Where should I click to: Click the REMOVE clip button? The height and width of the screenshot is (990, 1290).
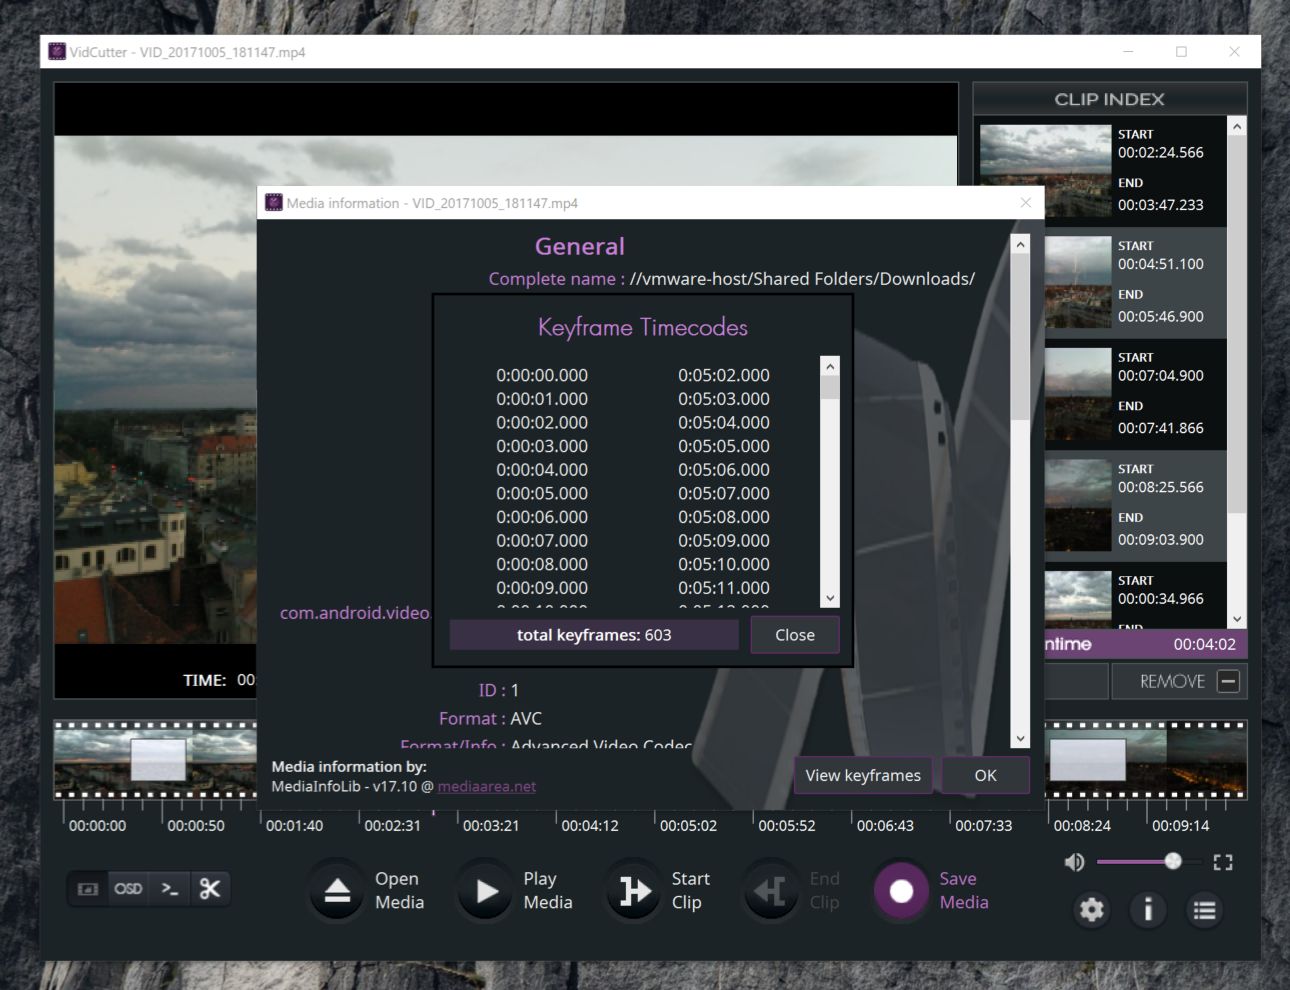click(x=1179, y=681)
